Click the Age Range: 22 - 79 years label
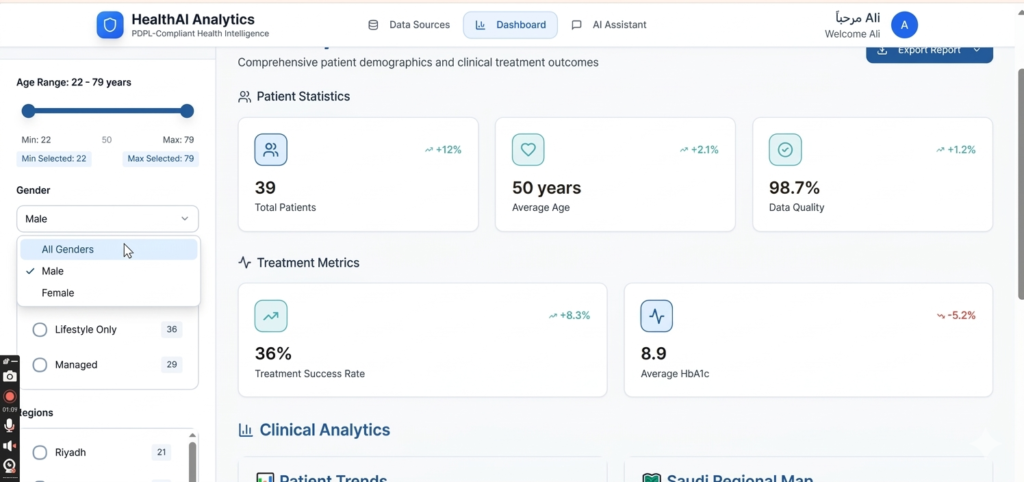The image size is (1024, 482). [x=74, y=82]
